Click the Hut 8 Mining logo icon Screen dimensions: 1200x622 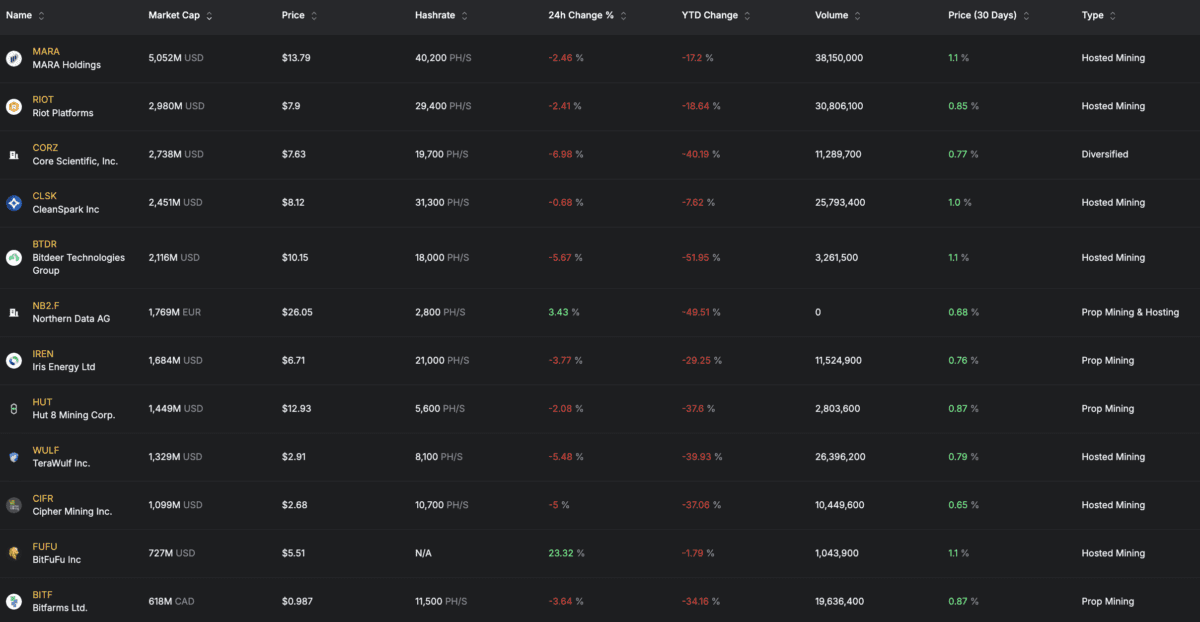click(14, 409)
